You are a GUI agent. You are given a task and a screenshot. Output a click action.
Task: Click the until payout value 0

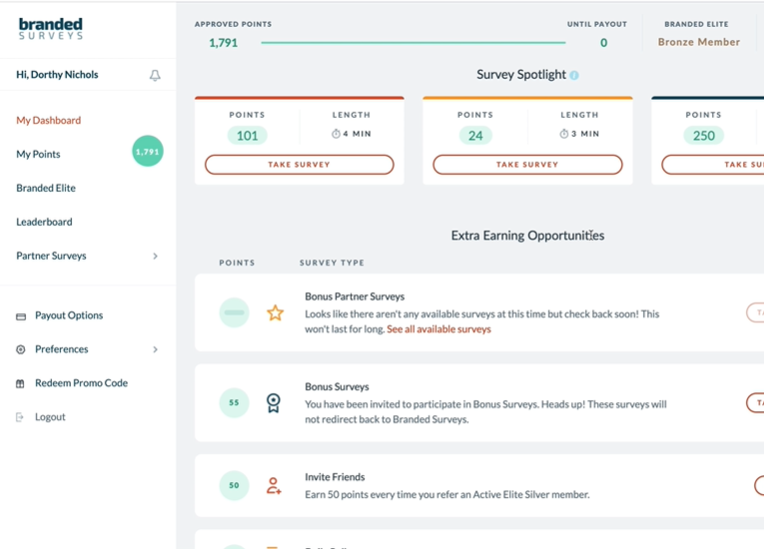tap(604, 43)
